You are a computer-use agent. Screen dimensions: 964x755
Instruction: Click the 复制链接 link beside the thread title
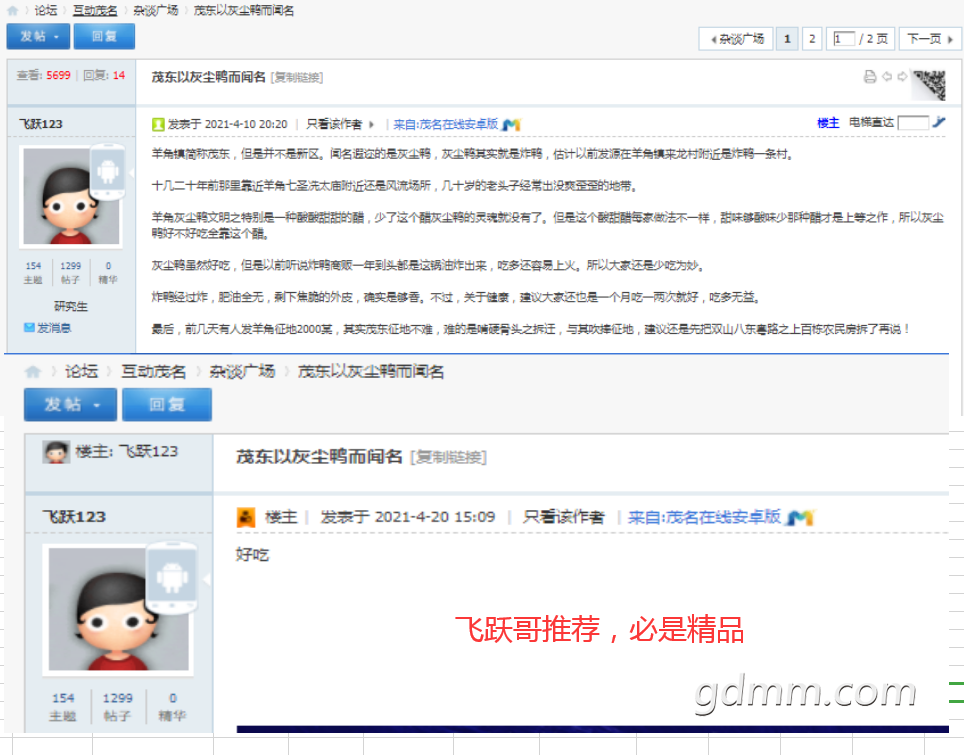coord(297,77)
